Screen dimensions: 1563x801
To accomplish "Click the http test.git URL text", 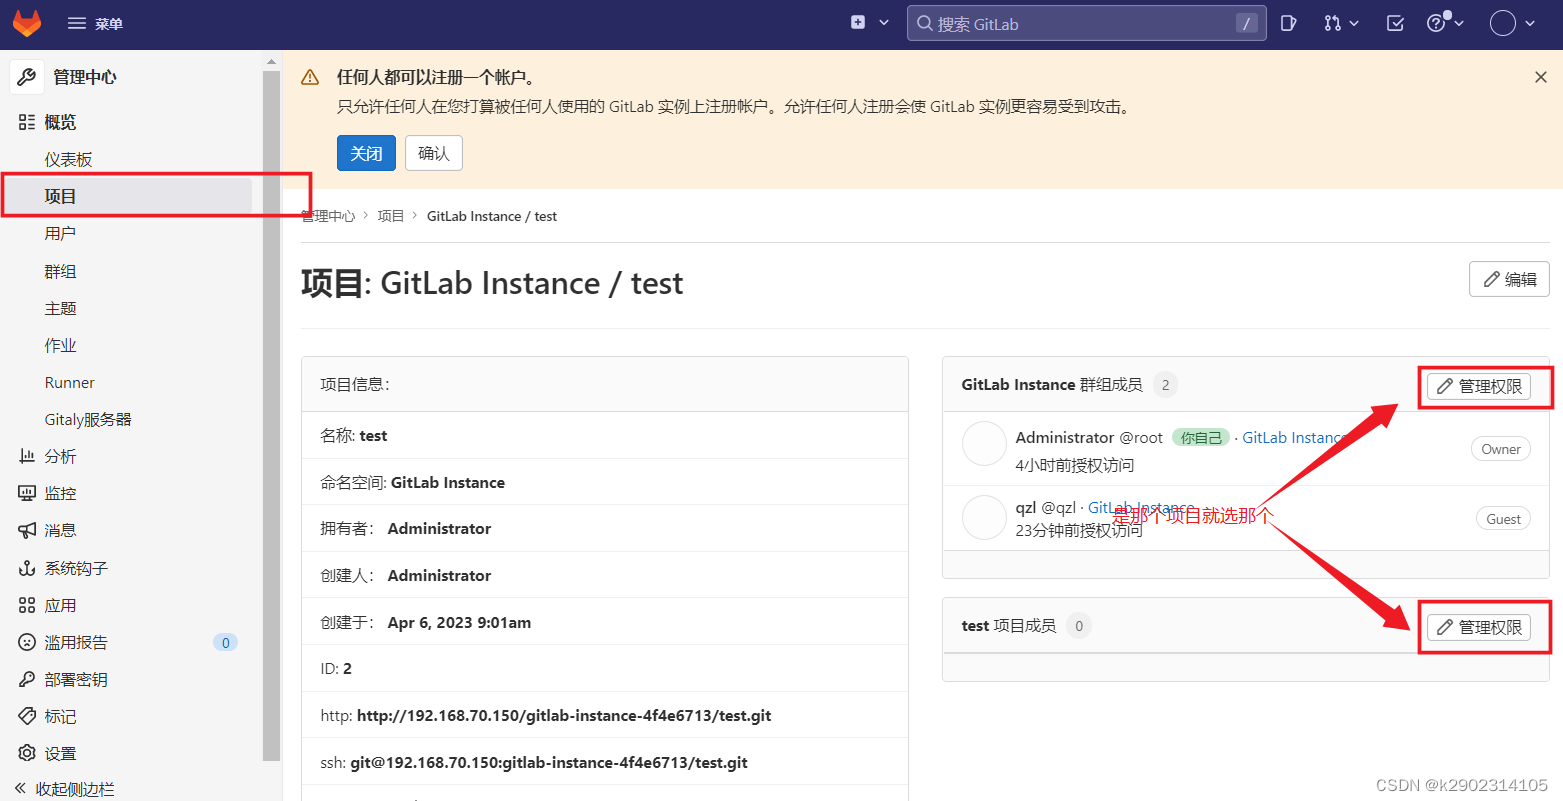I will point(564,716).
